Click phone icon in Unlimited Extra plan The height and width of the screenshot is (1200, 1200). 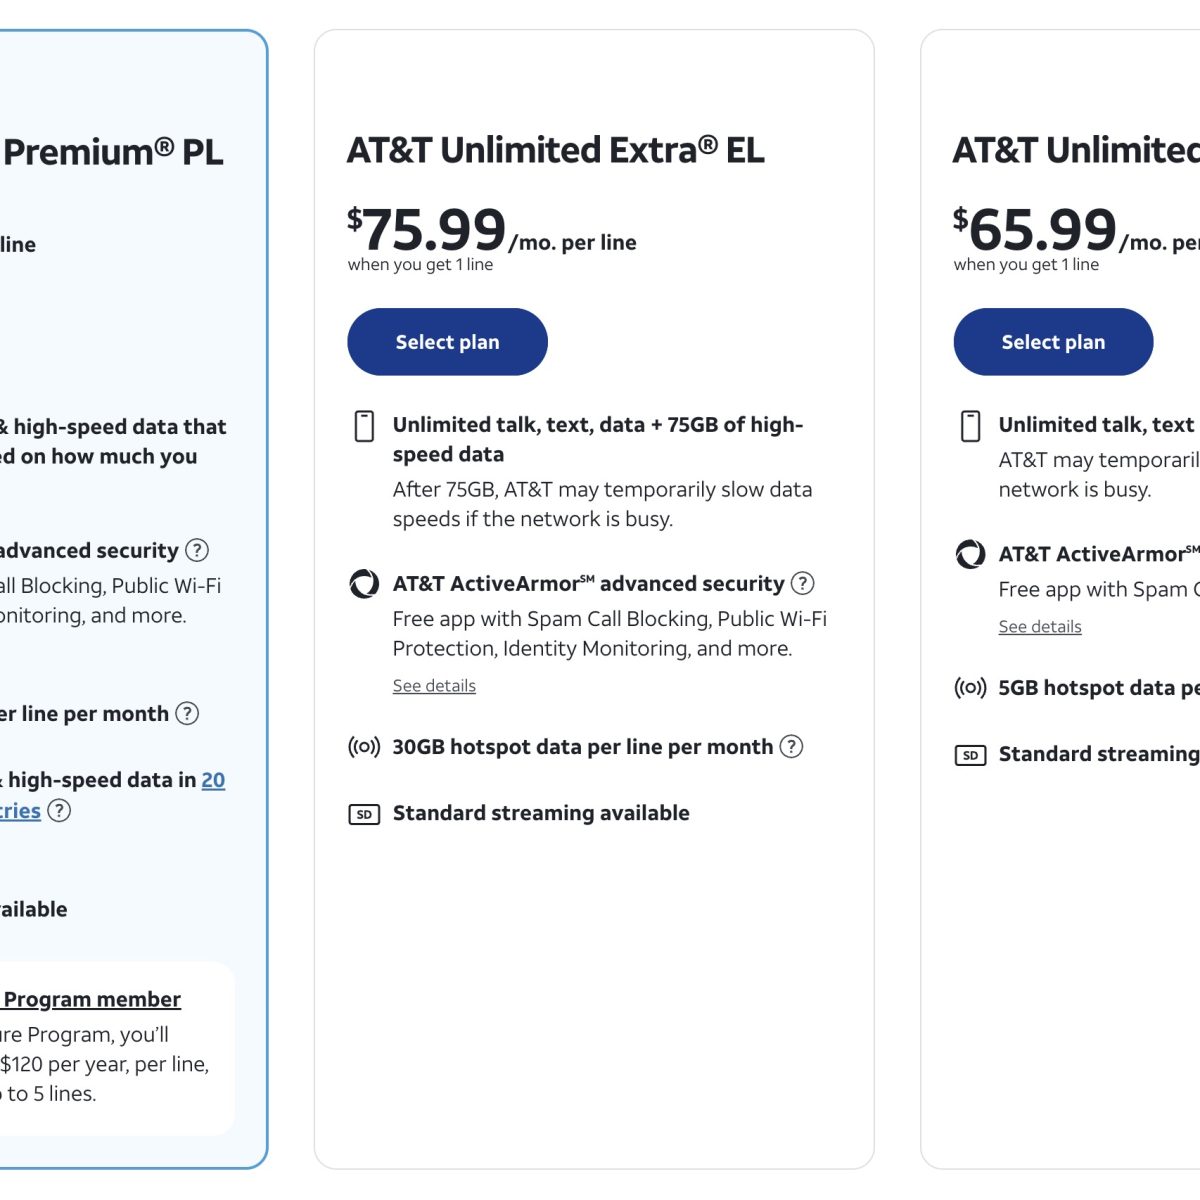tap(365, 426)
